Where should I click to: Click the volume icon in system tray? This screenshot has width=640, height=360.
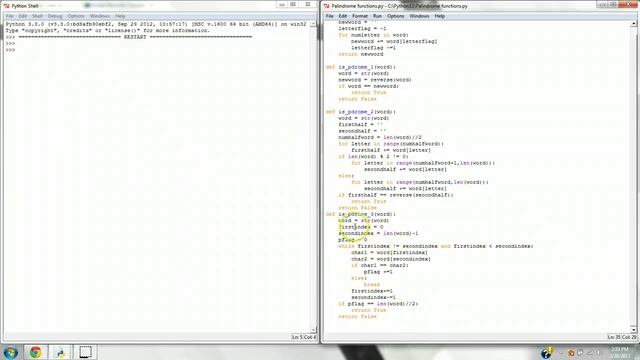coord(598,353)
